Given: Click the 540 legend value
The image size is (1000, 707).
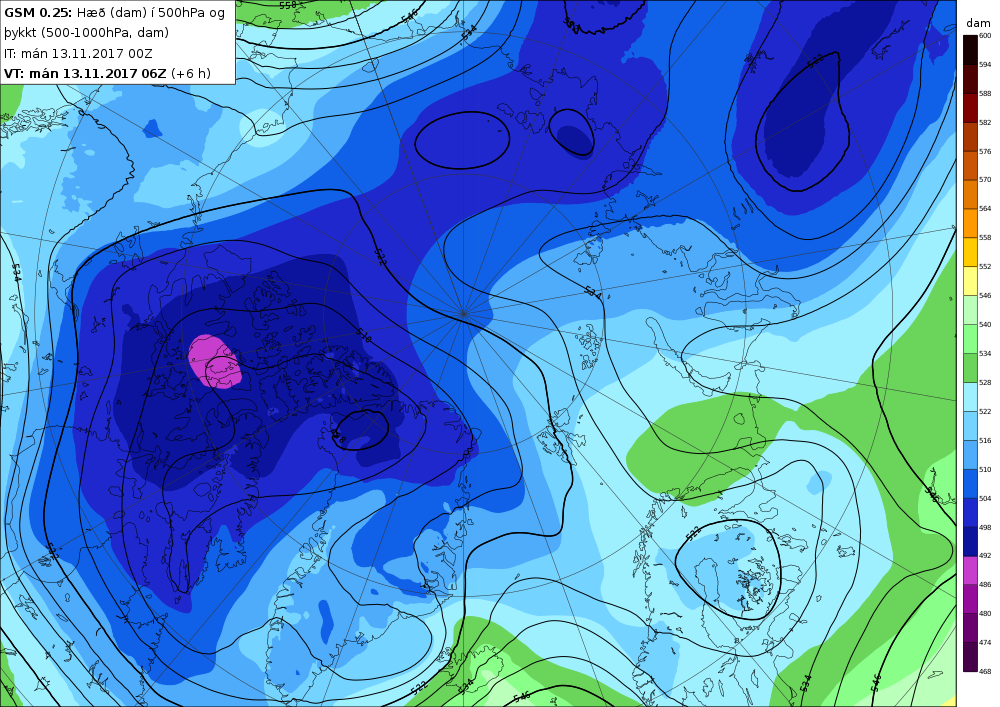Looking at the screenshot, I should pyautogui.click(x=985, y=324).
